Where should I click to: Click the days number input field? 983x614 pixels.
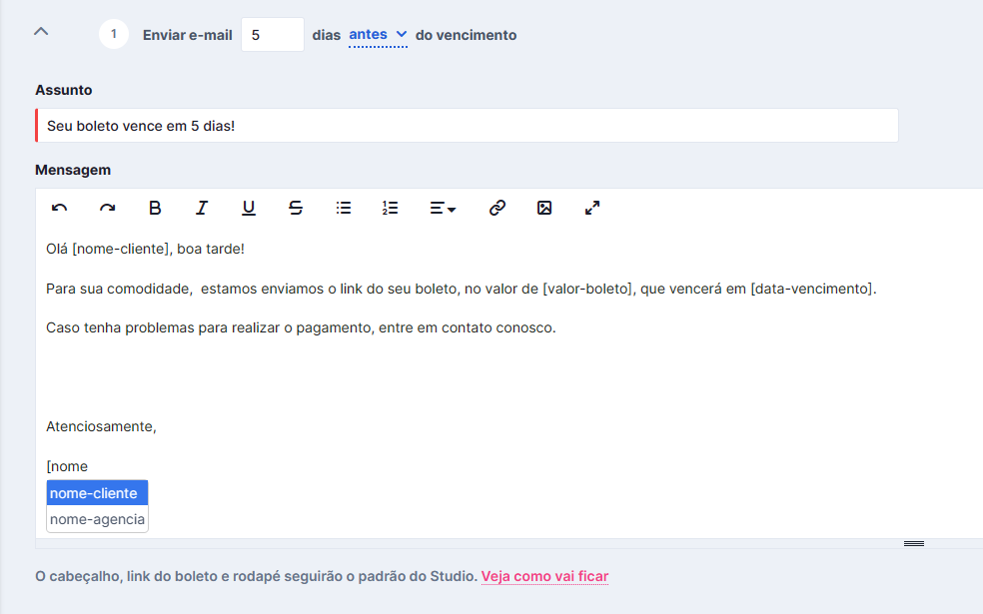[273, 35]
